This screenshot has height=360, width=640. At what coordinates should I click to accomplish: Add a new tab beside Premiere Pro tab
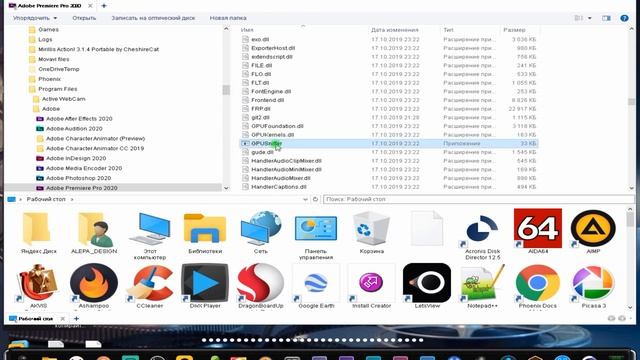pos(104,6)
